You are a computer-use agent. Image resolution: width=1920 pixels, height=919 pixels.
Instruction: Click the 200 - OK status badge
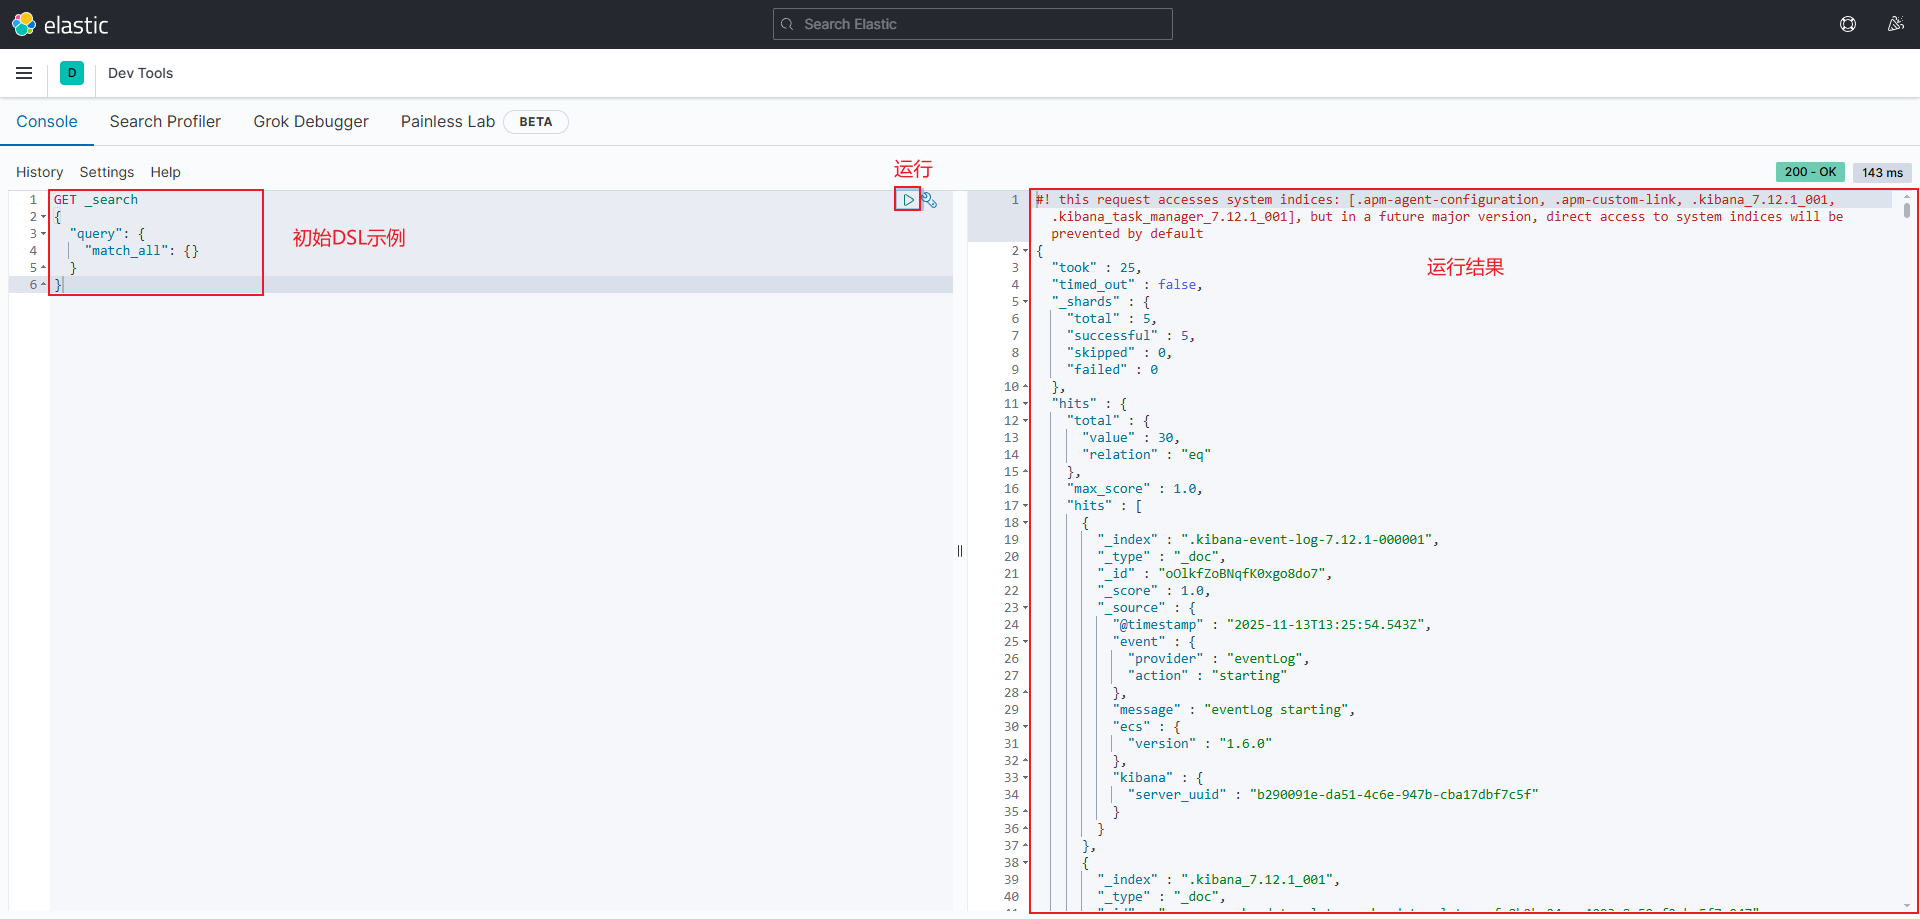coord(1810,172)
